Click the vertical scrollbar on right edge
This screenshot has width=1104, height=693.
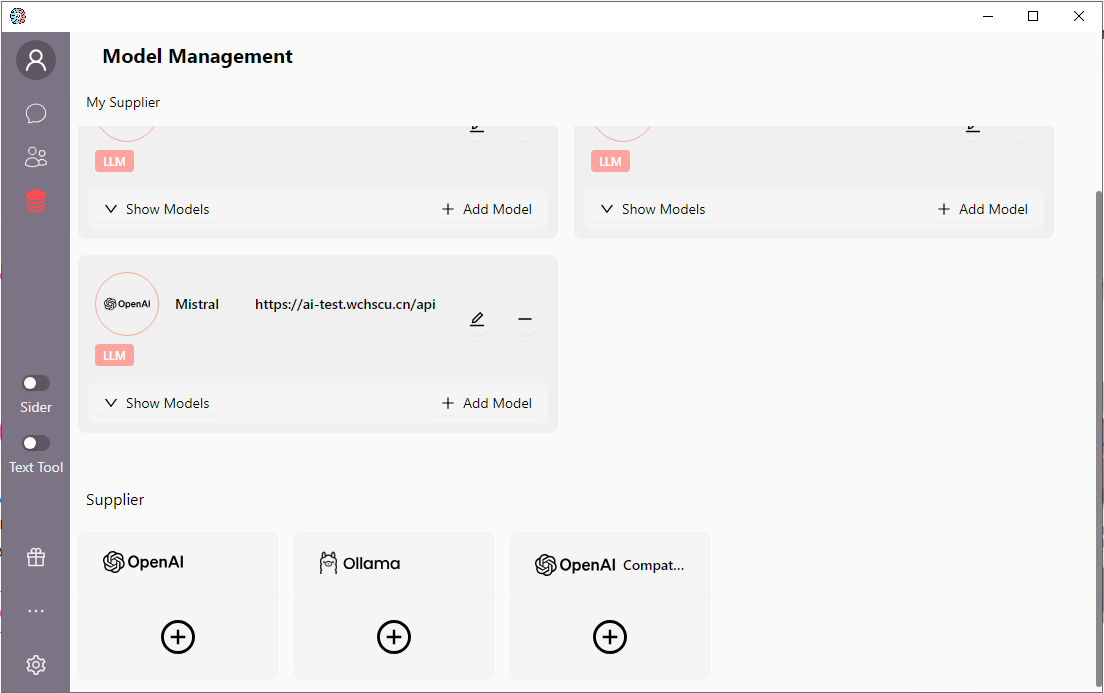tap(1099, 400)
